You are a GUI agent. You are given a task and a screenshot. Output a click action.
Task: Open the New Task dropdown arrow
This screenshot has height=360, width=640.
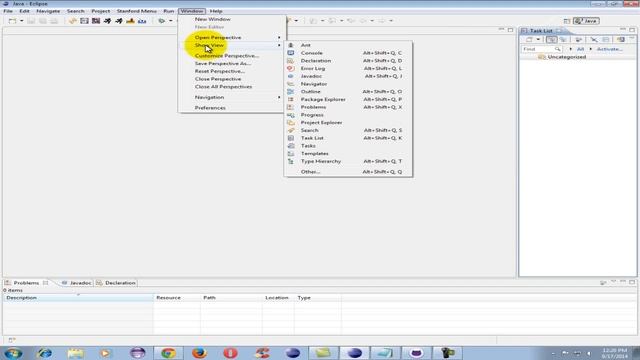coord(538,40)
